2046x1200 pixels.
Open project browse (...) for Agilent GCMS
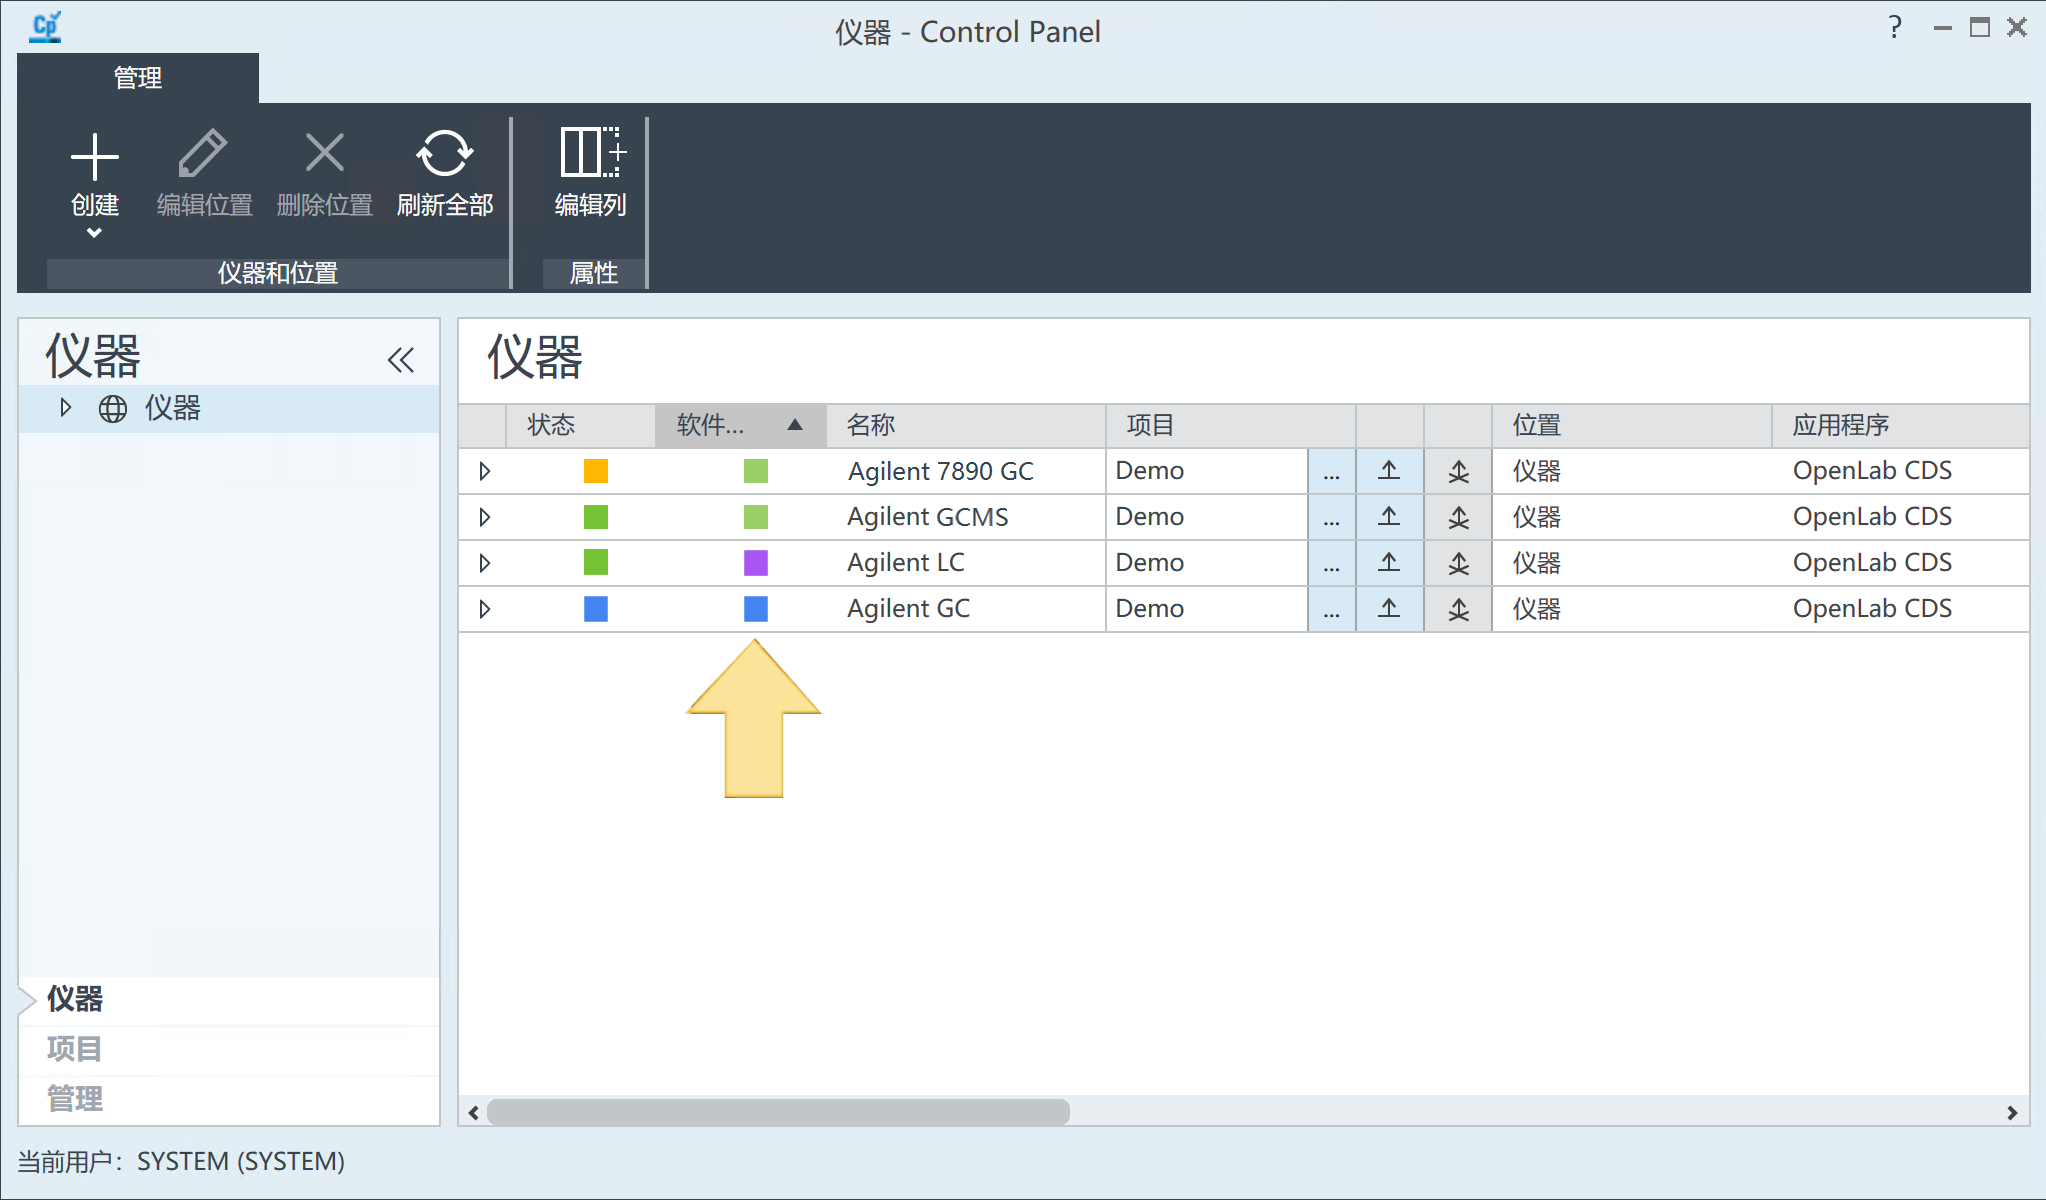[x=1332, y=517]
